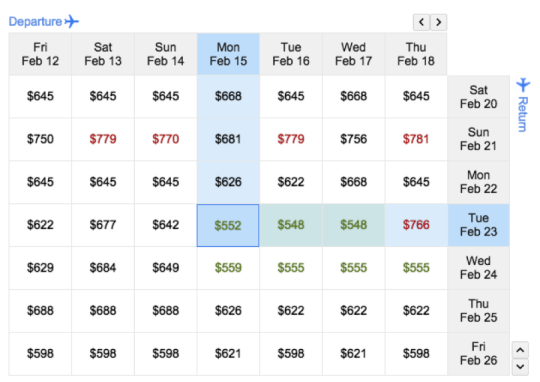Viewport: 540px width, 382px height.
Task: Click the Return airplane icon
Action: pyautogui.click(x=523, y=85)
